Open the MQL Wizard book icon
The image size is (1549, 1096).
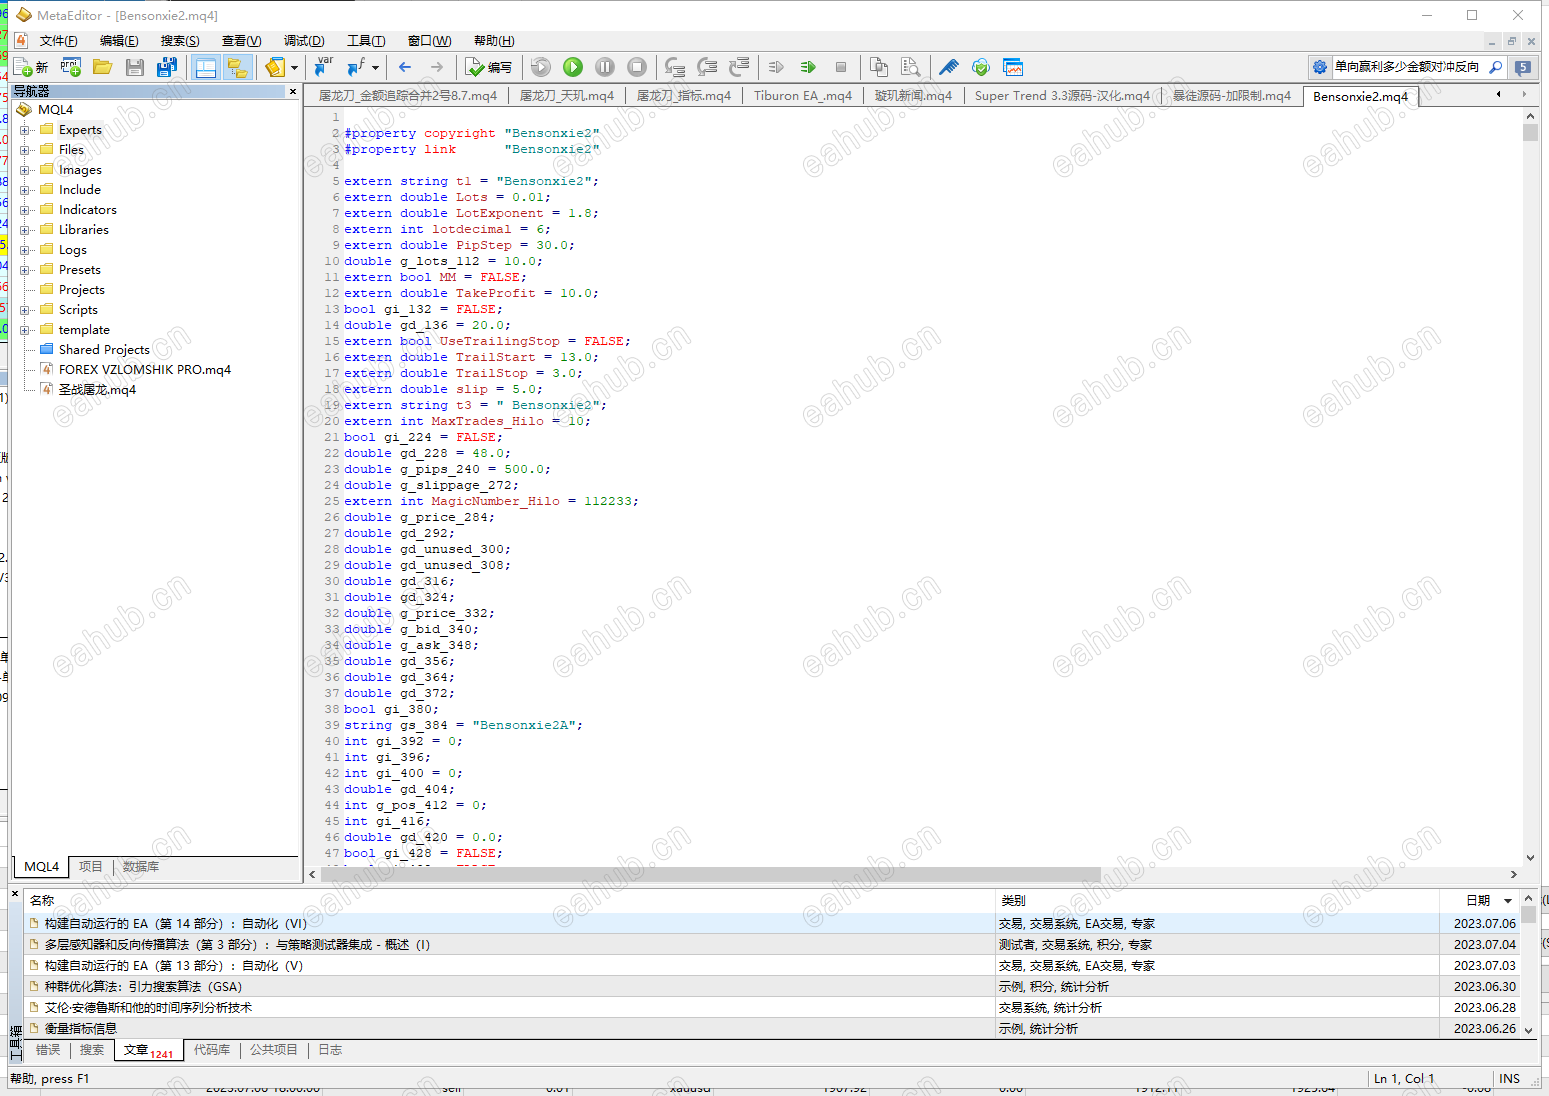coord(275,67)
